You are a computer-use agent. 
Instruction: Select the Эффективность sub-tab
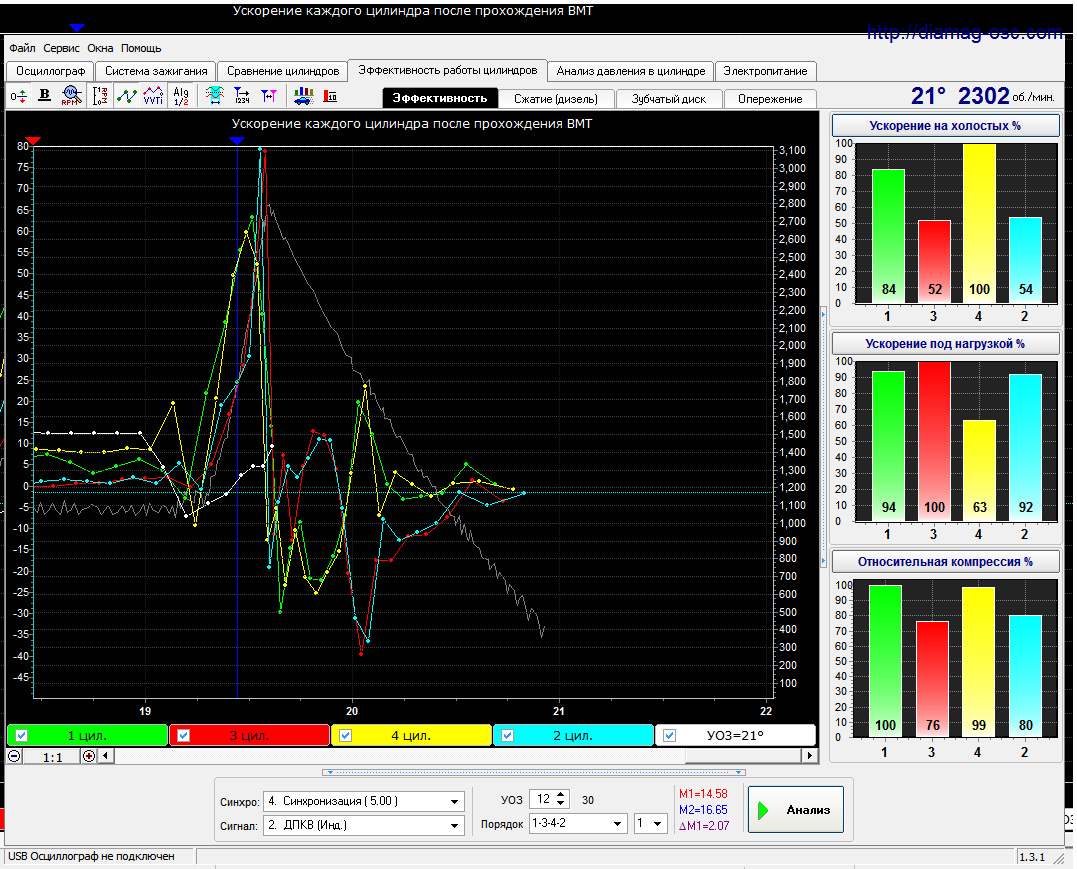tap(440, 98)
